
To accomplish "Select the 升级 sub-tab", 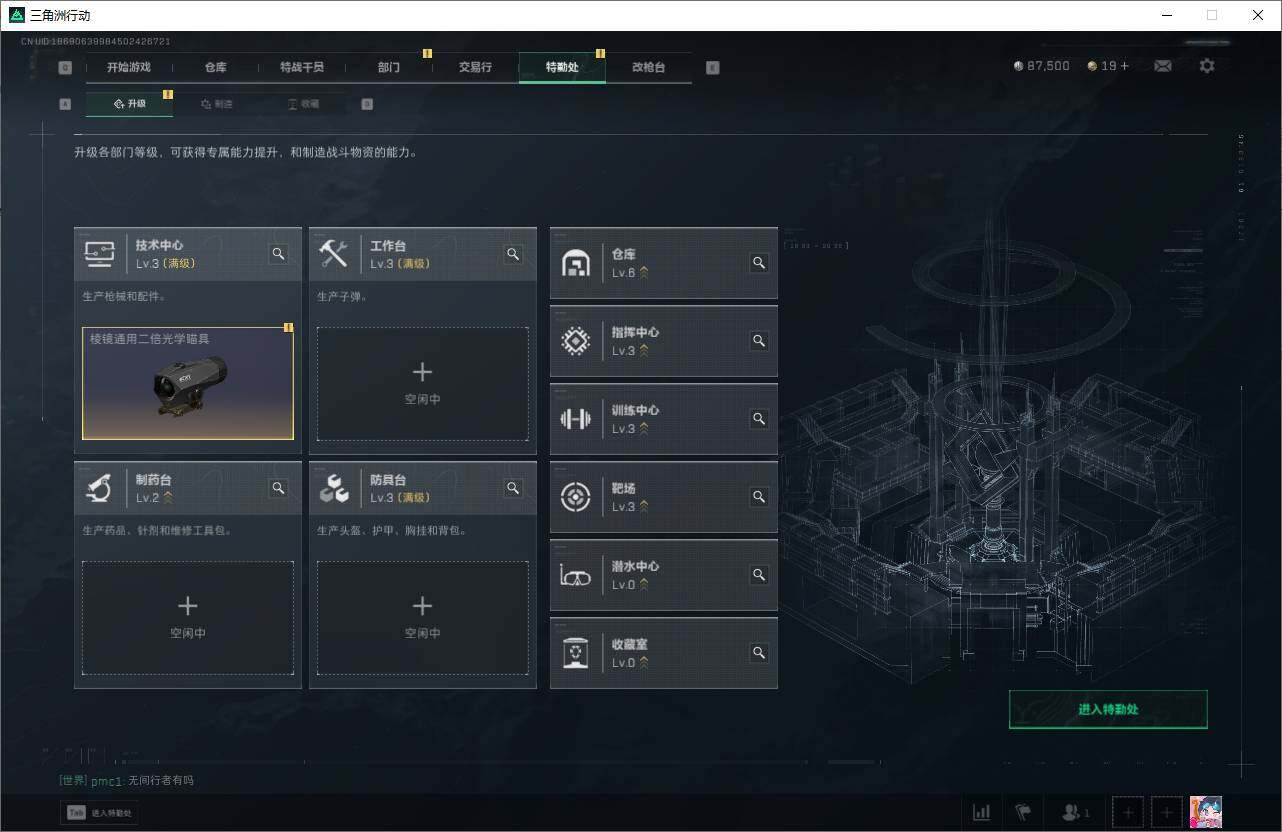I will [129, 104].
